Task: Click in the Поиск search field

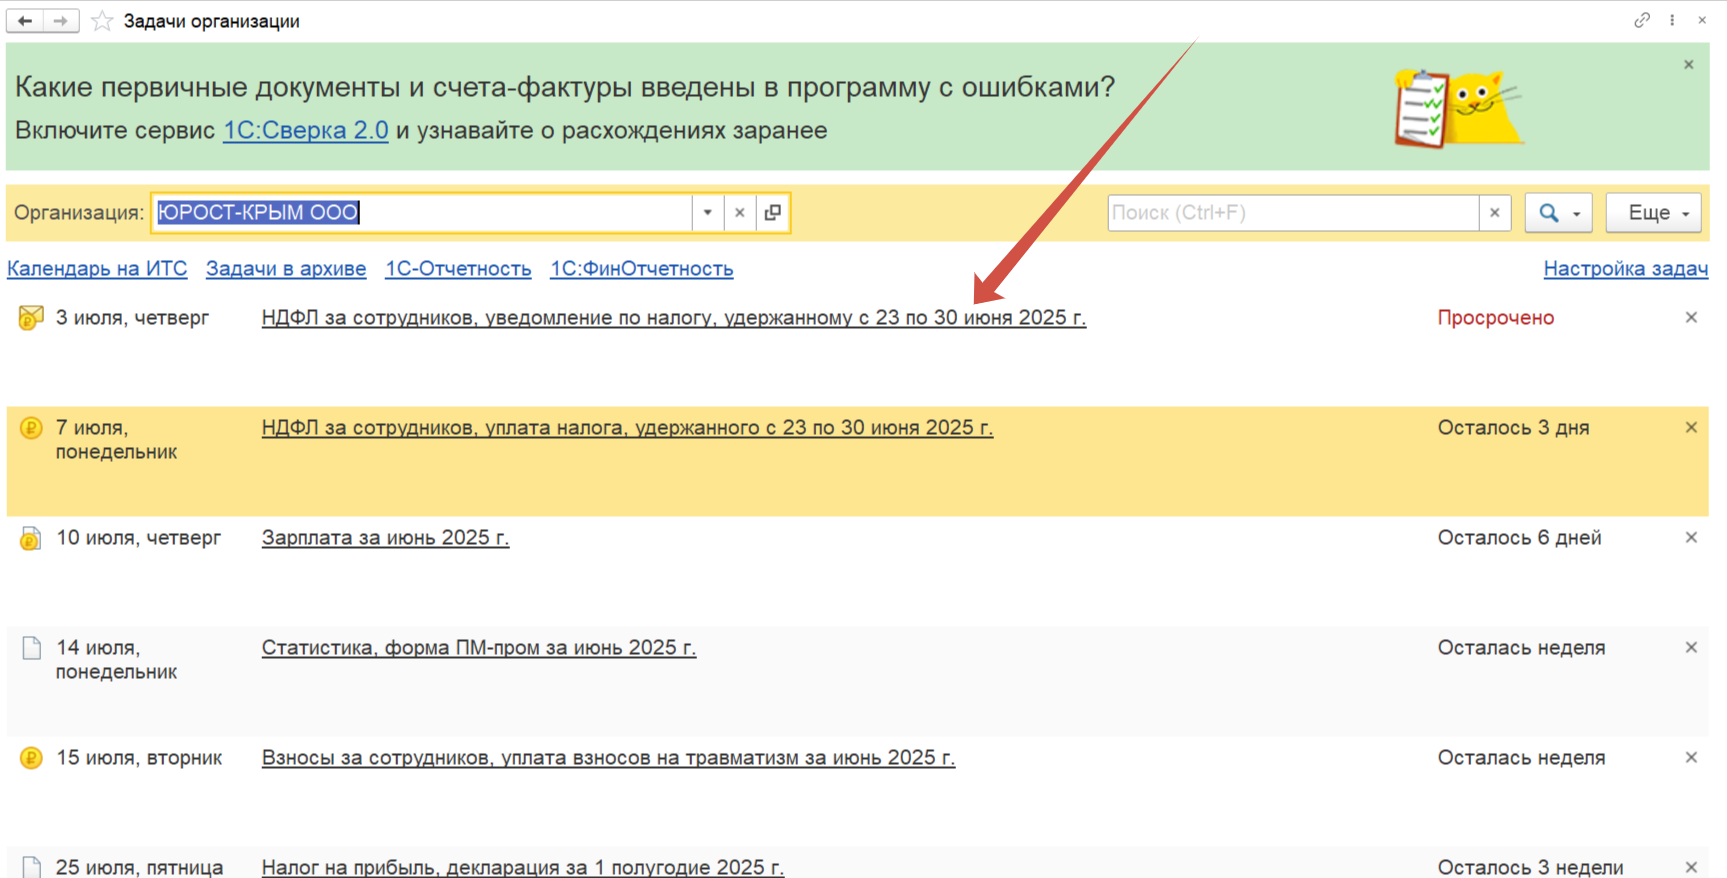Action: [1292, 213]
